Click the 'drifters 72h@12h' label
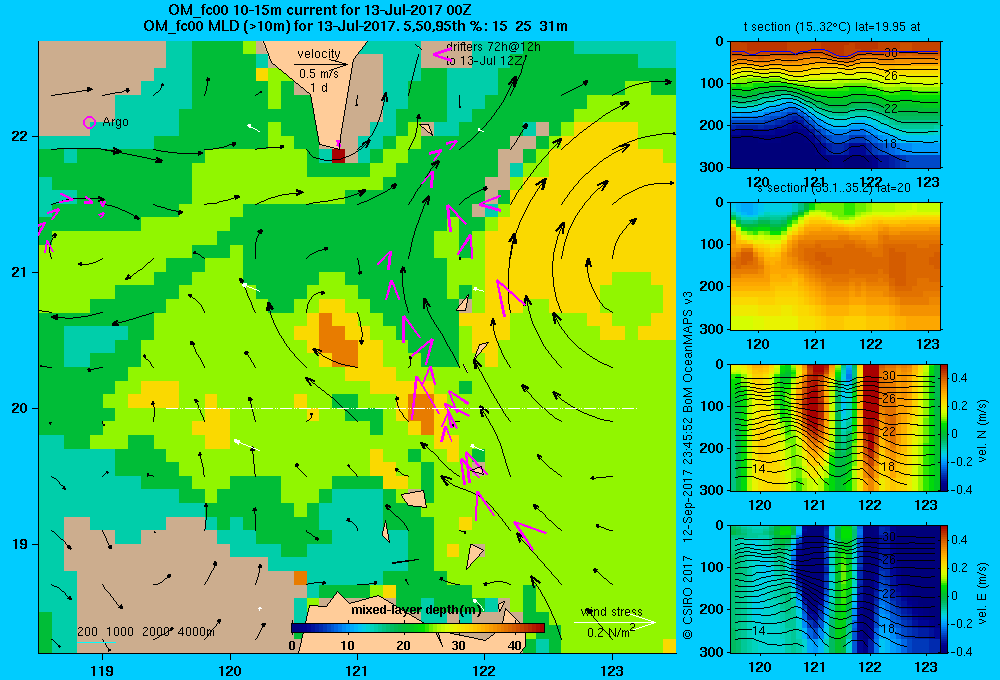Screen dimensions: 1000x680 click(493, 47)
